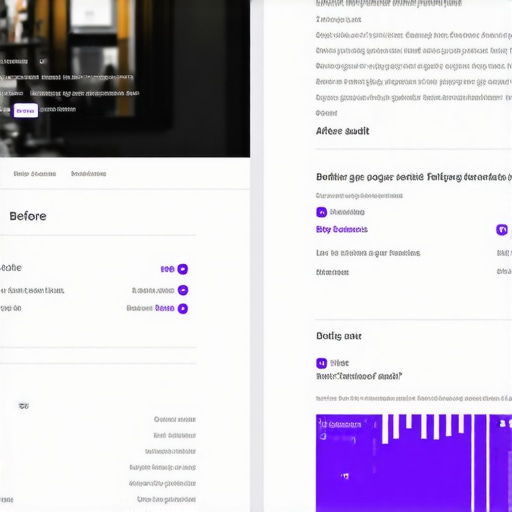Click the small white marker inside the purple chart
The width and height of the screenshot is (512, 512).
pos(345,476)
